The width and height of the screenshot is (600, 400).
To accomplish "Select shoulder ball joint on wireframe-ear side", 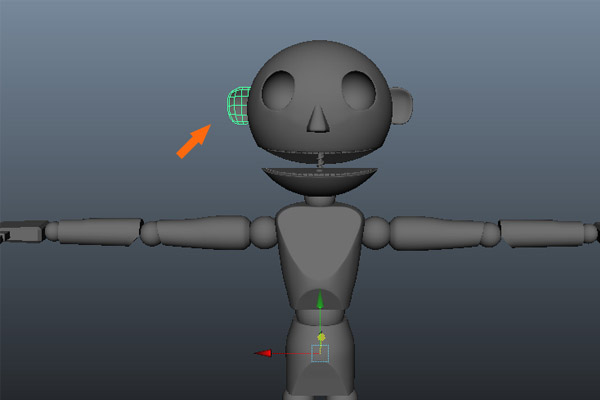I will [x=263, y=232].
